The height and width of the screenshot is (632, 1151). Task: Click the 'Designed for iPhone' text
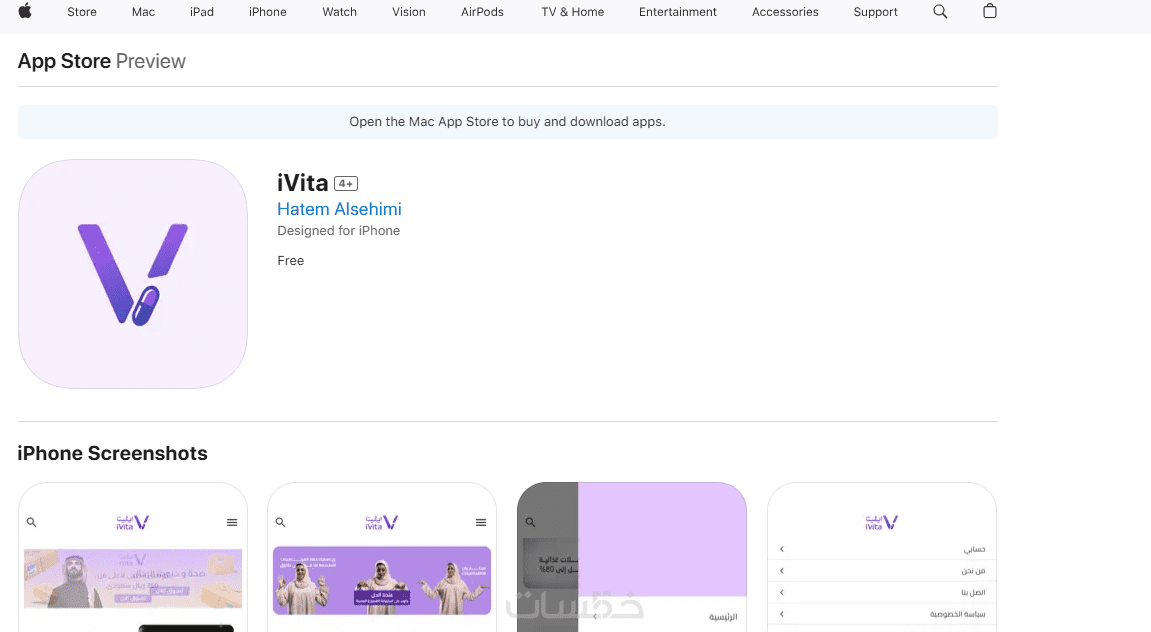(x=338, y=230)
